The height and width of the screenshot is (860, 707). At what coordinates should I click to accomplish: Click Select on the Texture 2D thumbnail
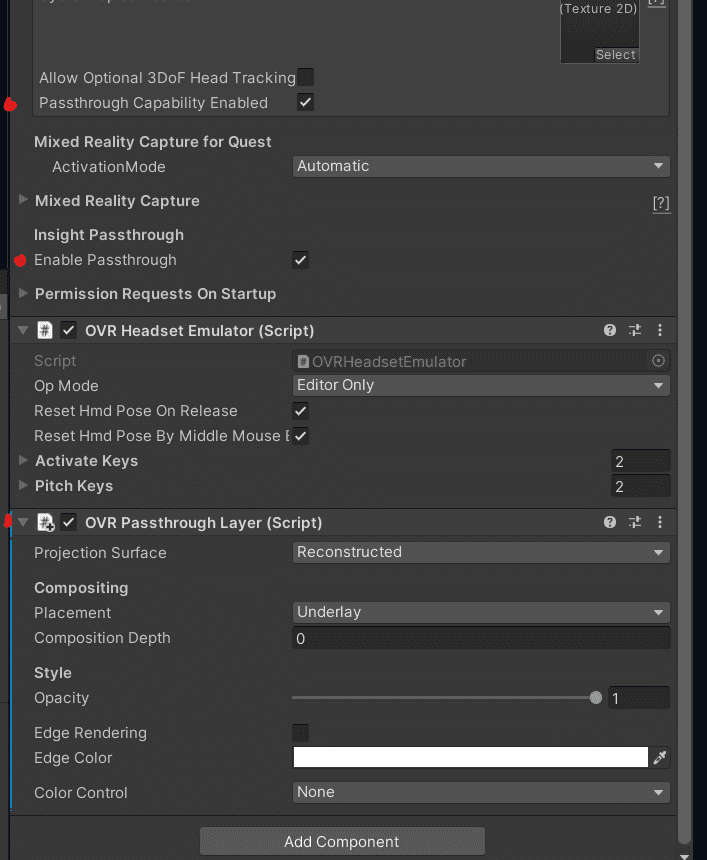coord(615,55)
